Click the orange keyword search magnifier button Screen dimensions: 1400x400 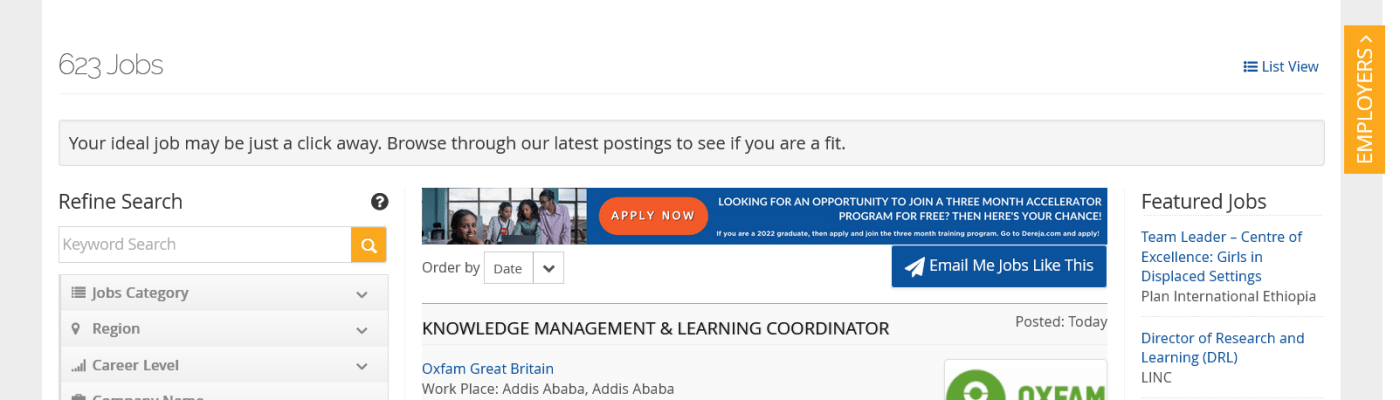coord(368,245)
